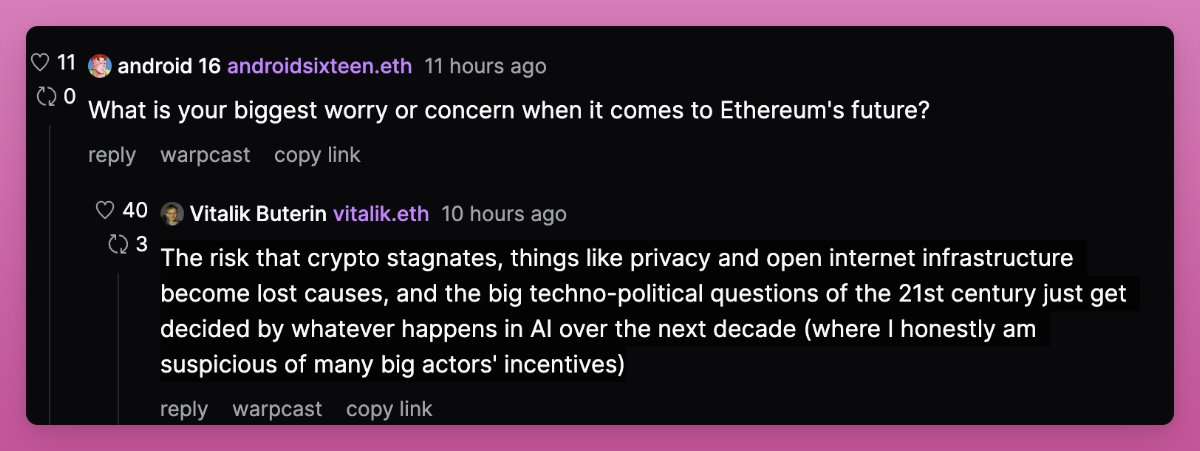Reply to Vitalik Buterin's comment
Viewport: 1200px width, 451px height.
point(184,409)
